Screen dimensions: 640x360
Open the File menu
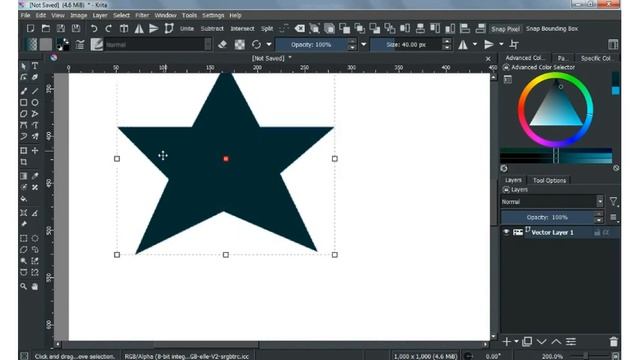pyautogui.click(x=25, y=15)
